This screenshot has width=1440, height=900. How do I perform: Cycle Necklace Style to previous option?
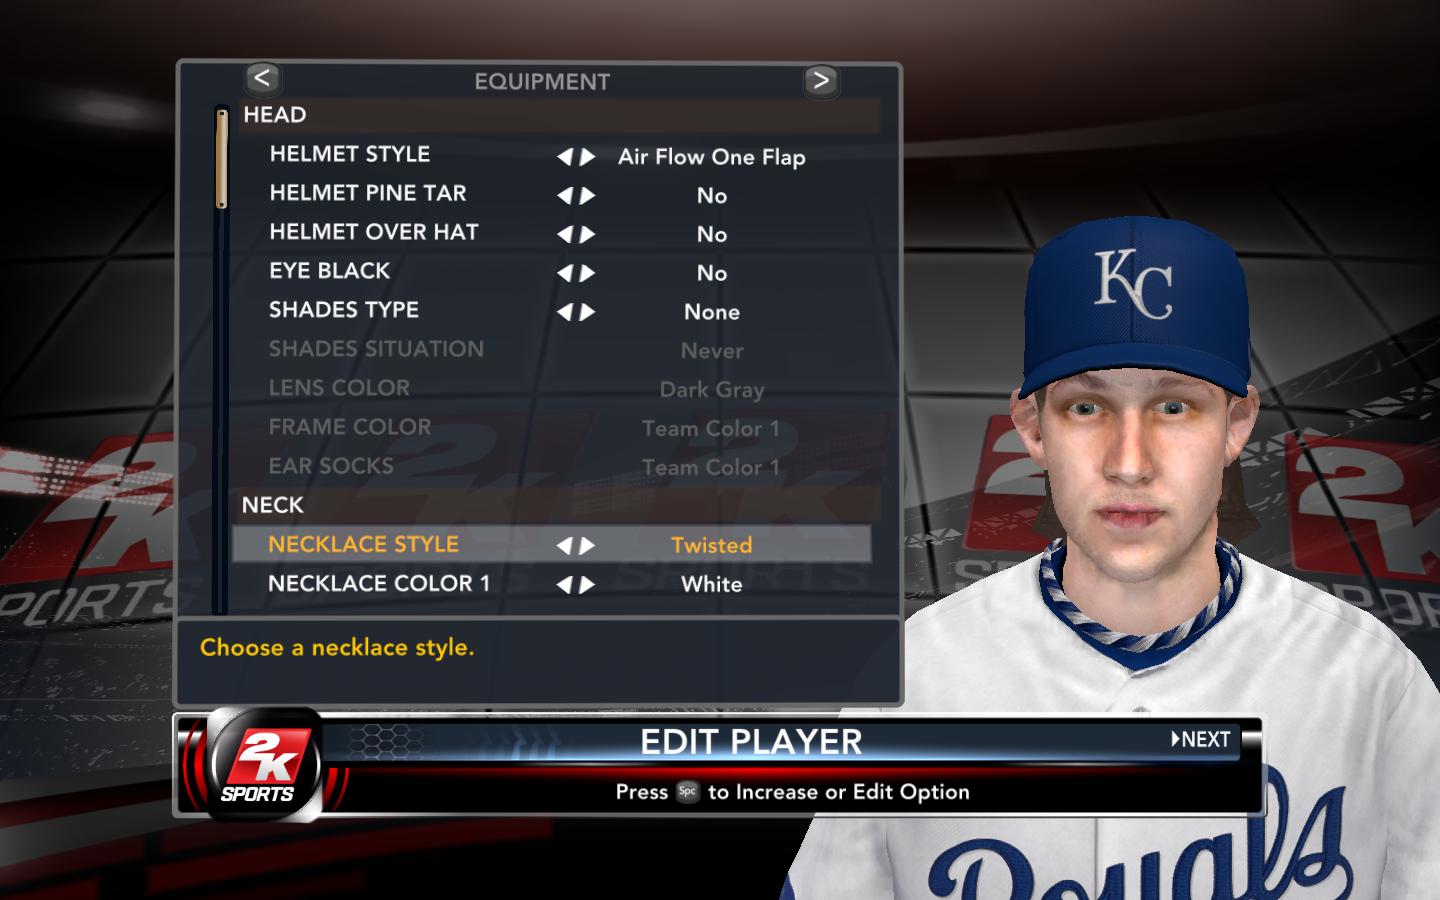pos(565,546)
